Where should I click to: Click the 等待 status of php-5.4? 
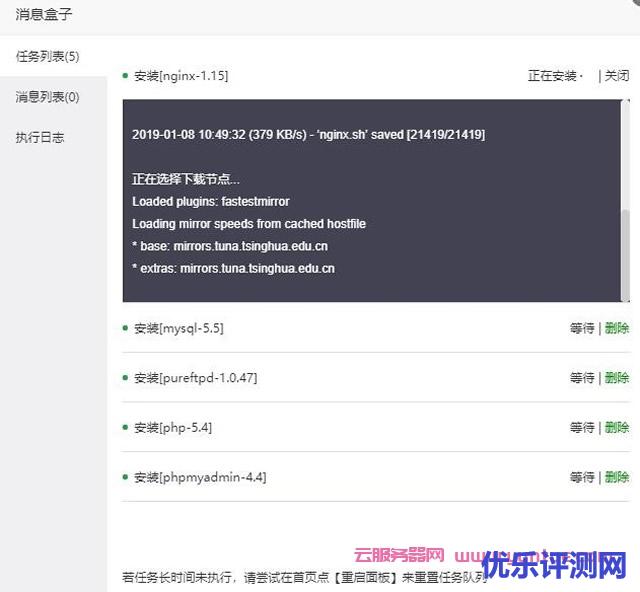click(582, 427)
